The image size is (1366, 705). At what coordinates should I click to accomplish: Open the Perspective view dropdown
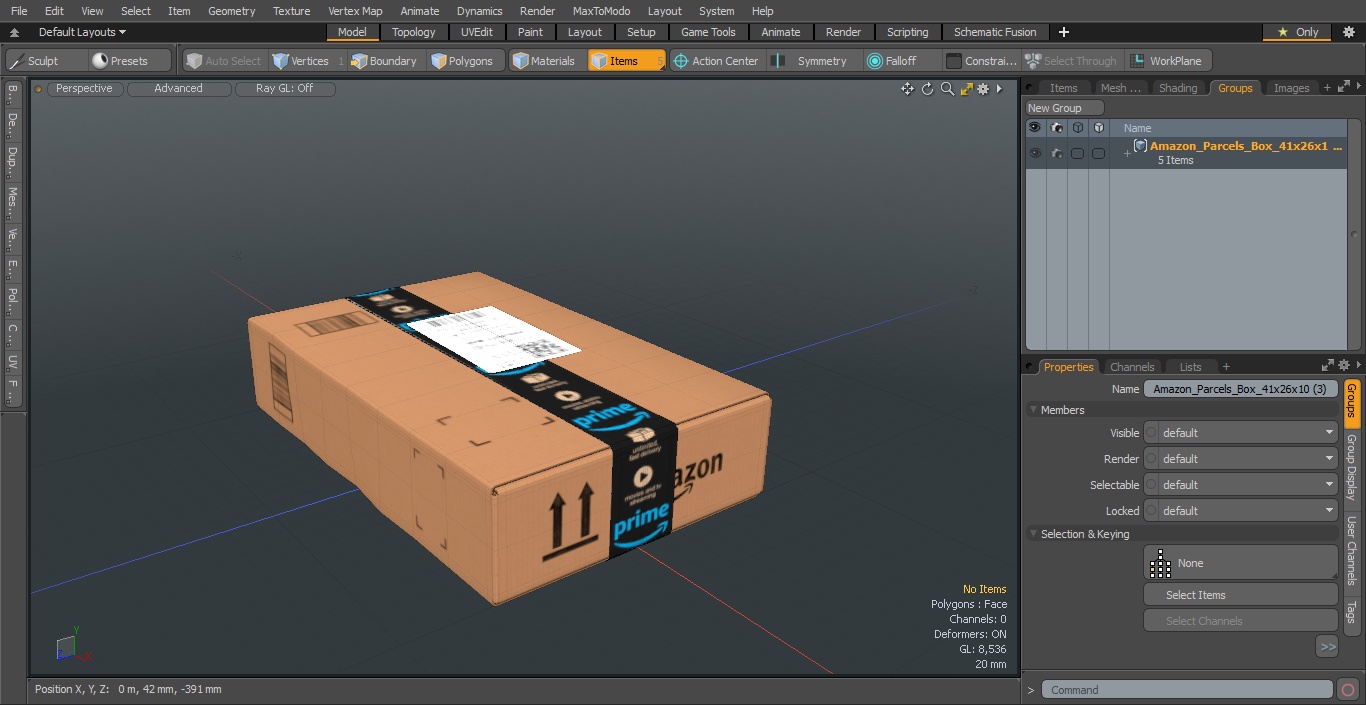coord(85,89)
